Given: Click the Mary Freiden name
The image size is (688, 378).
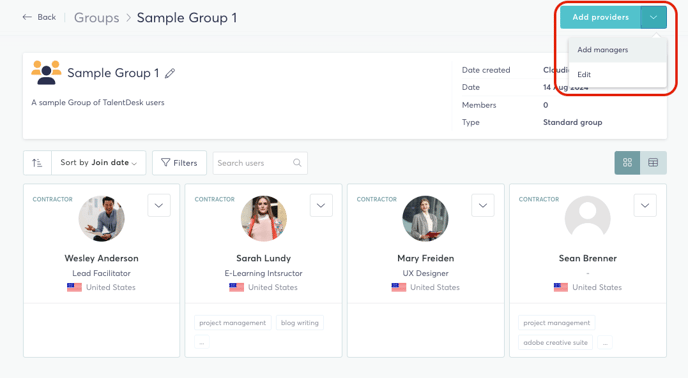Looking at the screenshot, I should click(x=426, y=258).
